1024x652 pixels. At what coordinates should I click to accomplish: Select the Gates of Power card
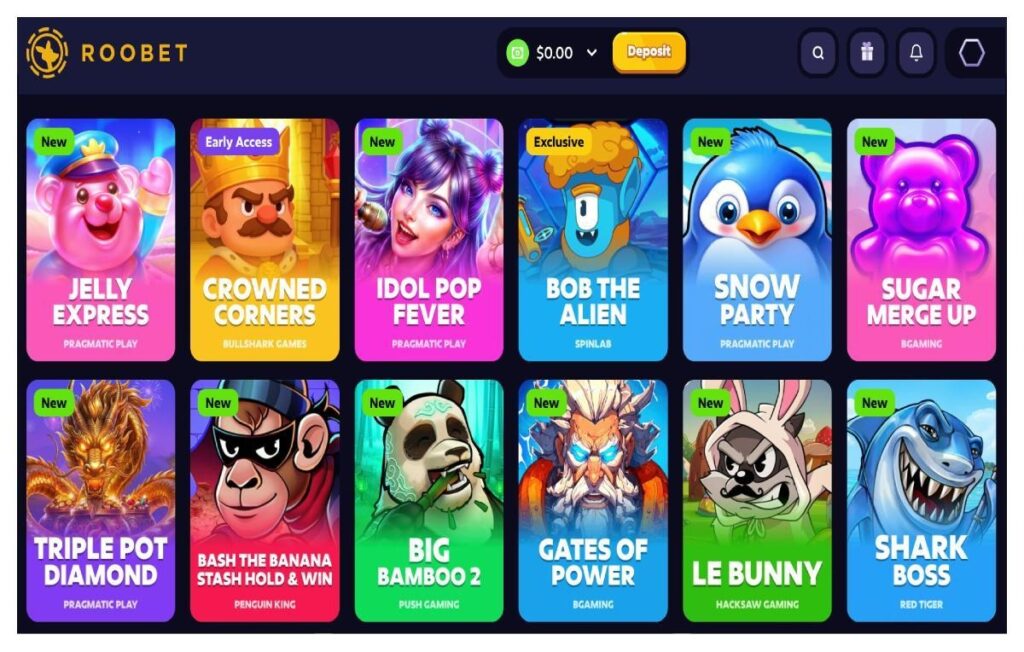coord(593,500)
